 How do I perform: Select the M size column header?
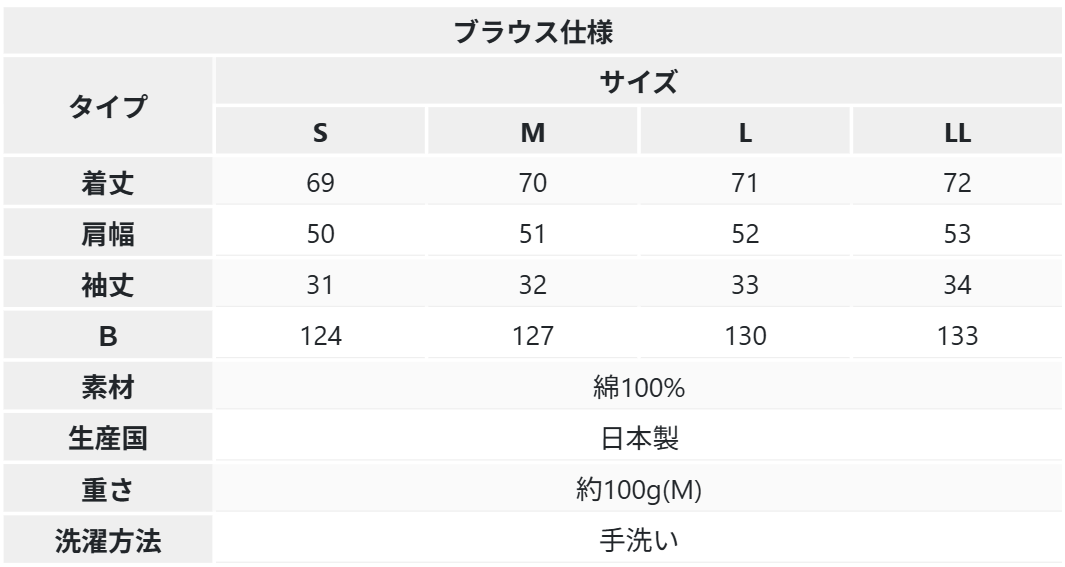532,132
